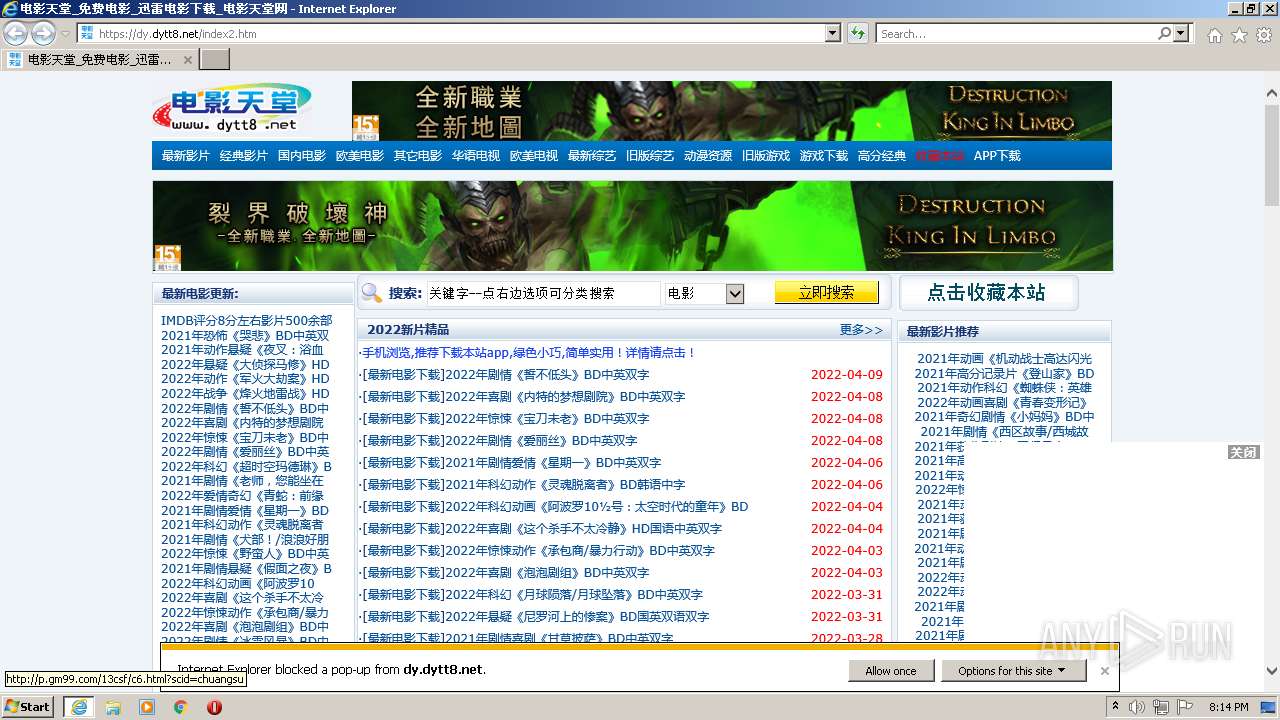Click the search magnifier icon in IE
The height and width of the screenshot is (720, 1280).
1164,33
